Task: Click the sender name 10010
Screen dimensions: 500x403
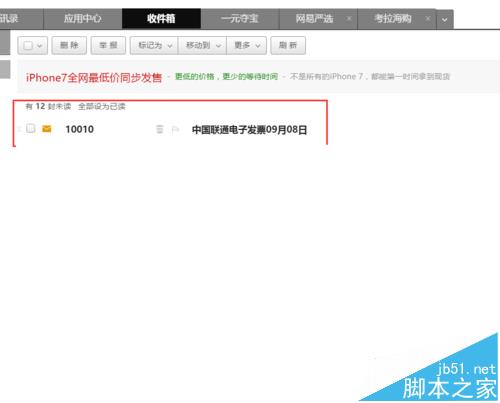Action: click(x=79, y=129)
